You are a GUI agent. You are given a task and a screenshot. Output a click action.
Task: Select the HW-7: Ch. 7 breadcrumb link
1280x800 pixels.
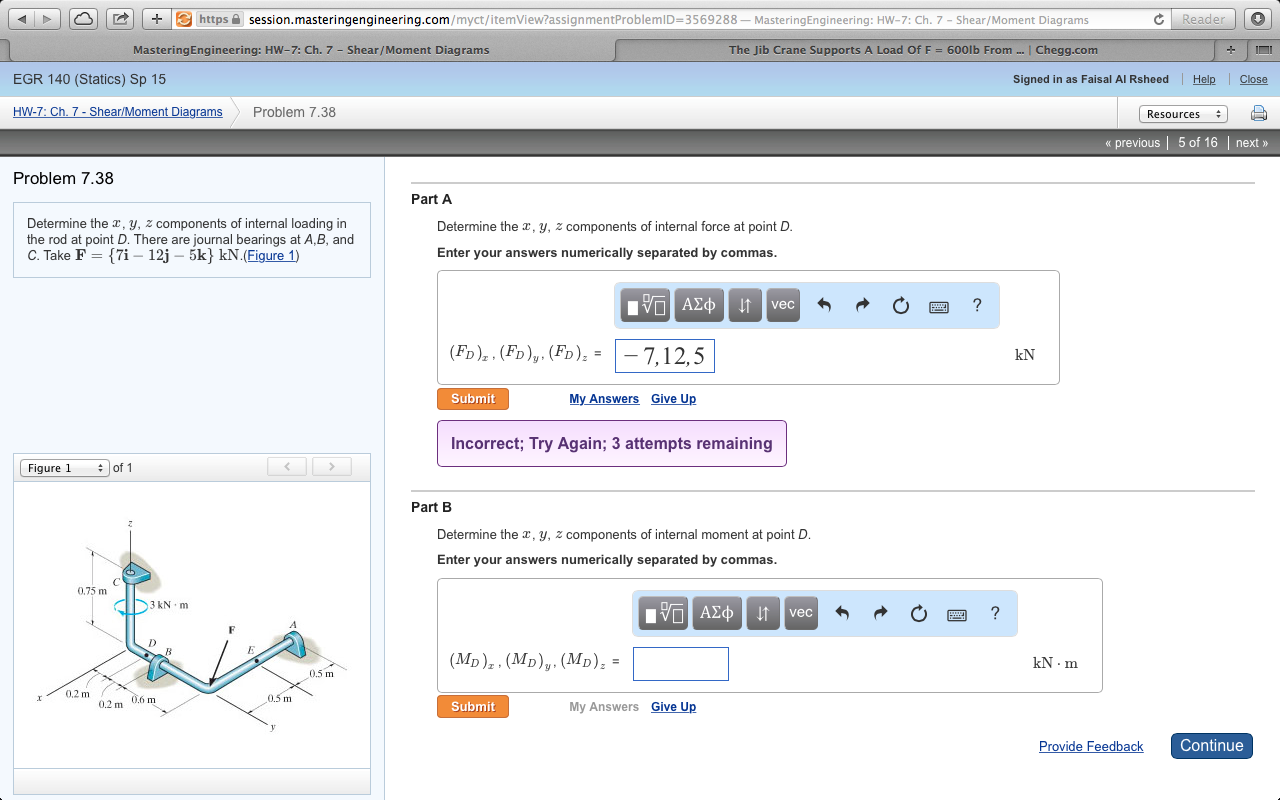[118, 112]
